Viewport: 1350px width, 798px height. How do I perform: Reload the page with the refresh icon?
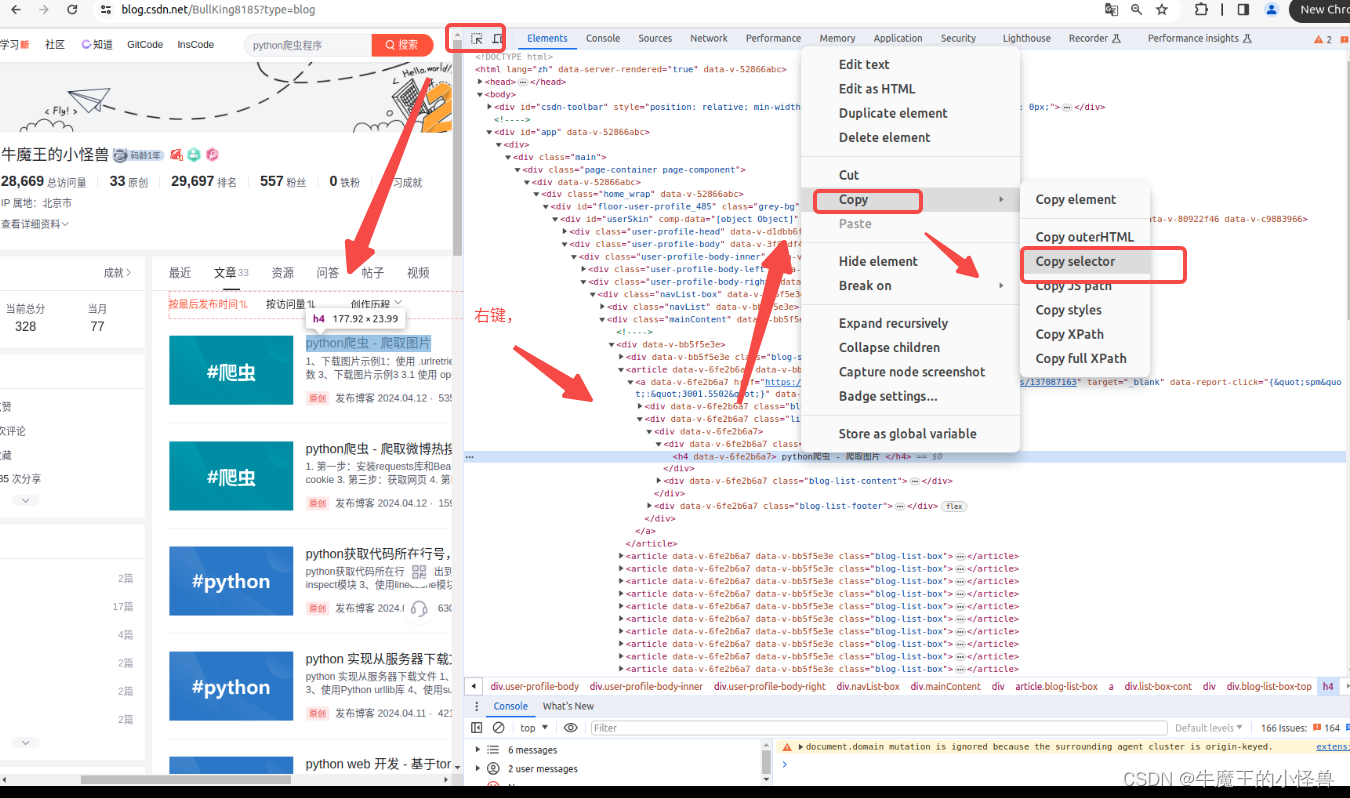click(72, 9)
